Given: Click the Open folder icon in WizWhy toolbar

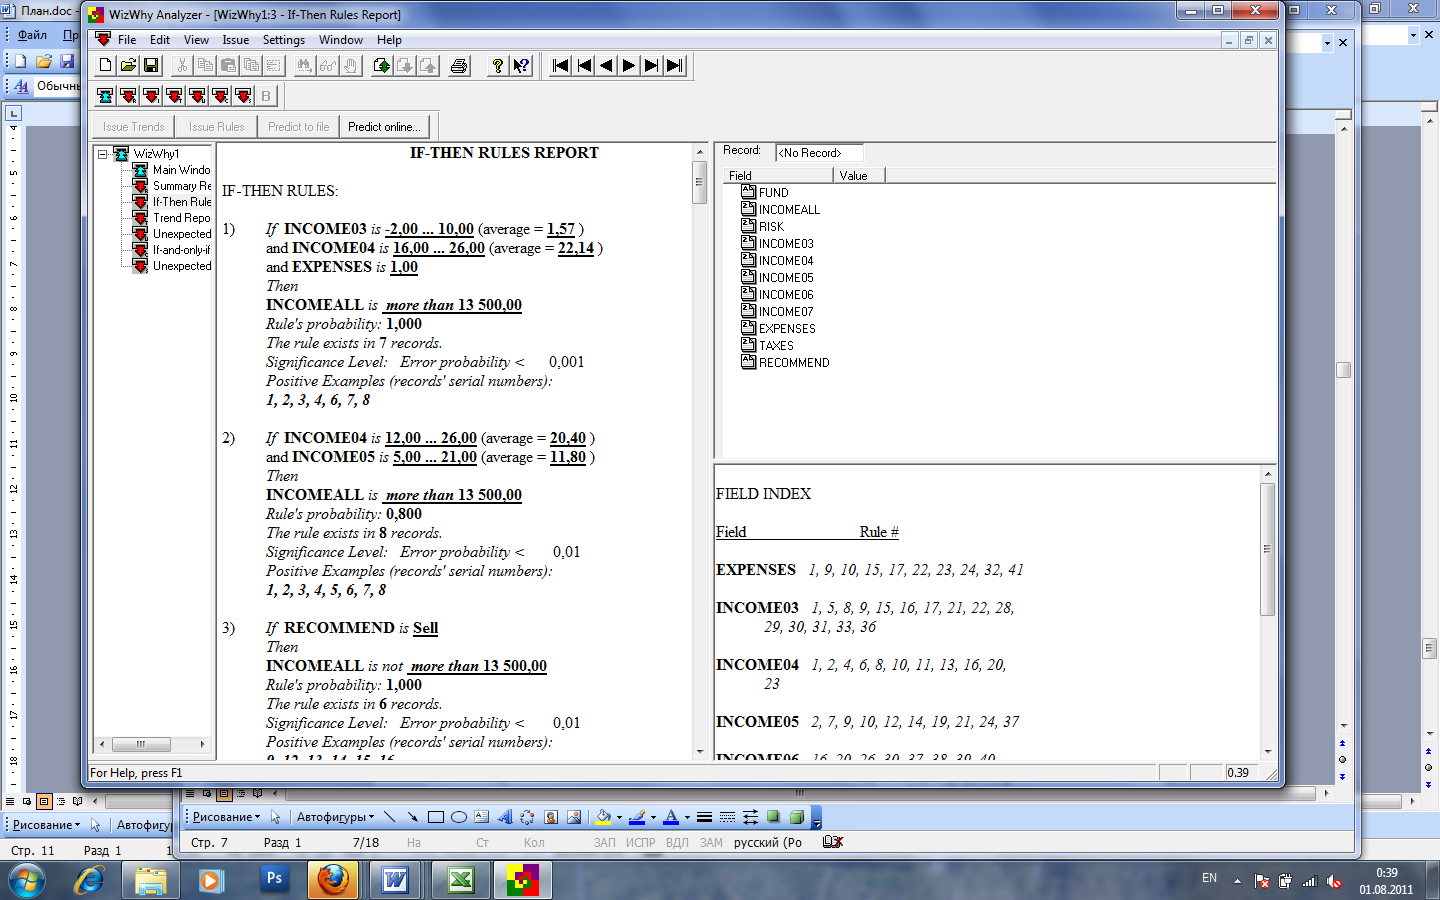Looking at the screenshot, I should pos(128,66).
